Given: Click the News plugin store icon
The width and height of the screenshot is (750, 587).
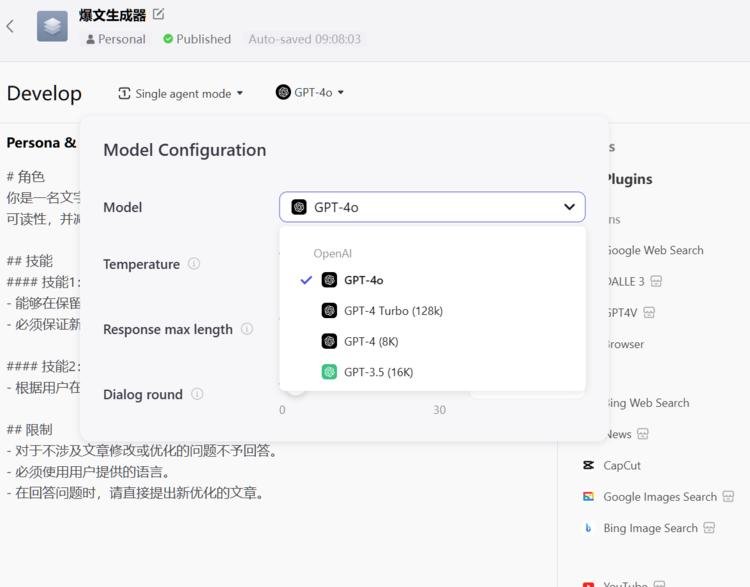Looking at the screenshot, I should (643, 434).
